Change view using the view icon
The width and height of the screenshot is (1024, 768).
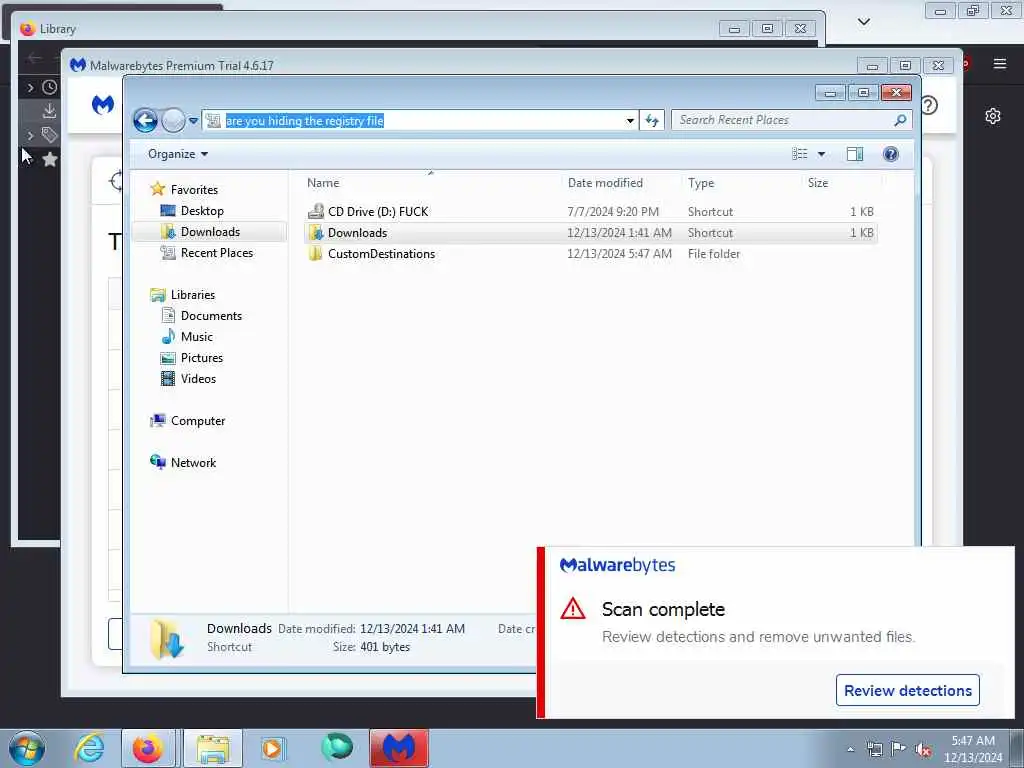pos(799,154)
